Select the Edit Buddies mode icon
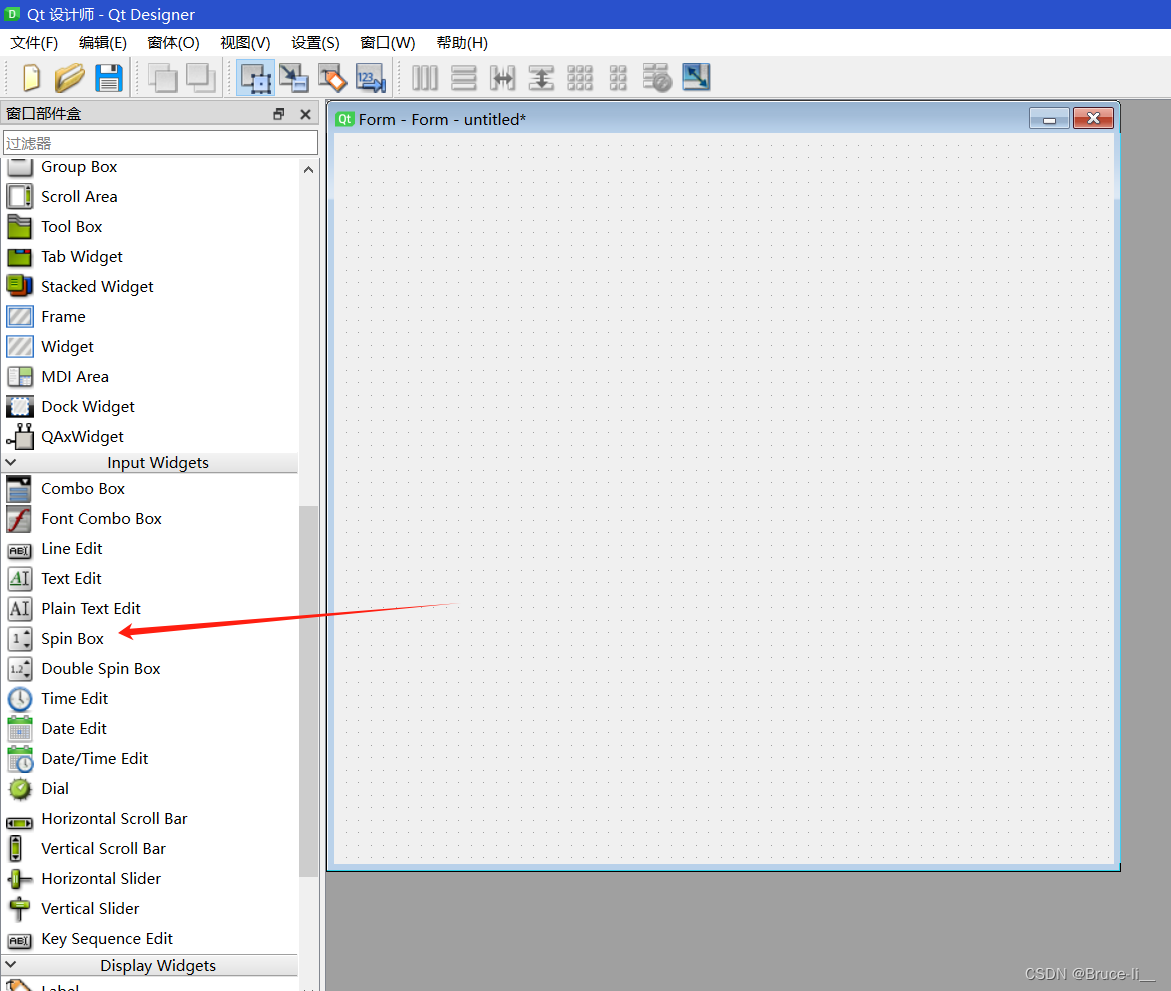Image resolution: width=1171 pixels, height=991 pixels. coord(332,78)
